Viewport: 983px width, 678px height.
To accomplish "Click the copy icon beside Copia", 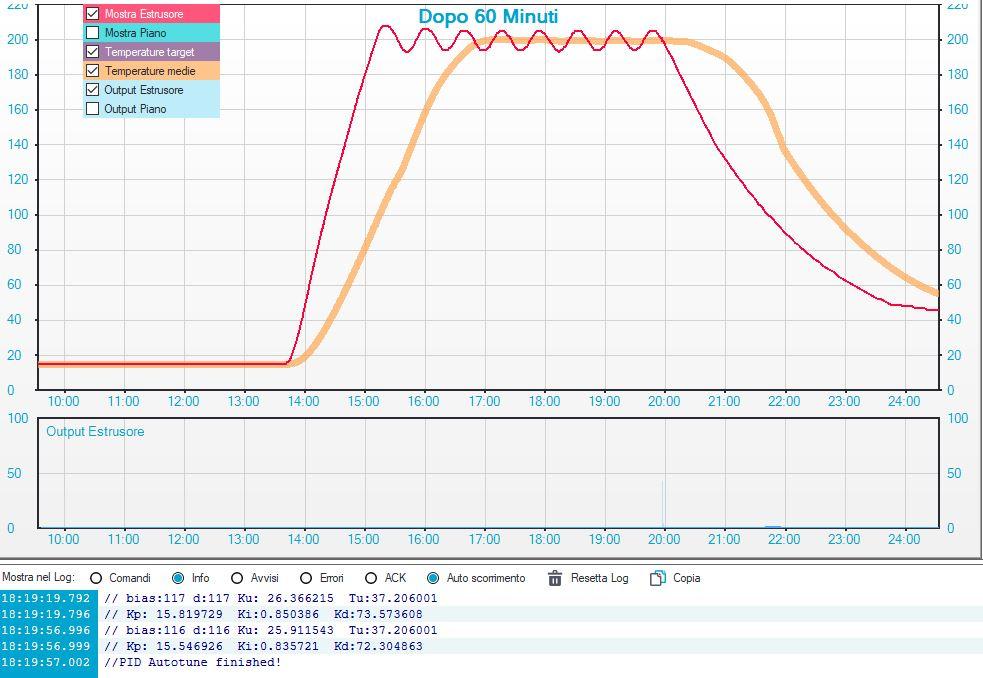I will click(658, 578).
